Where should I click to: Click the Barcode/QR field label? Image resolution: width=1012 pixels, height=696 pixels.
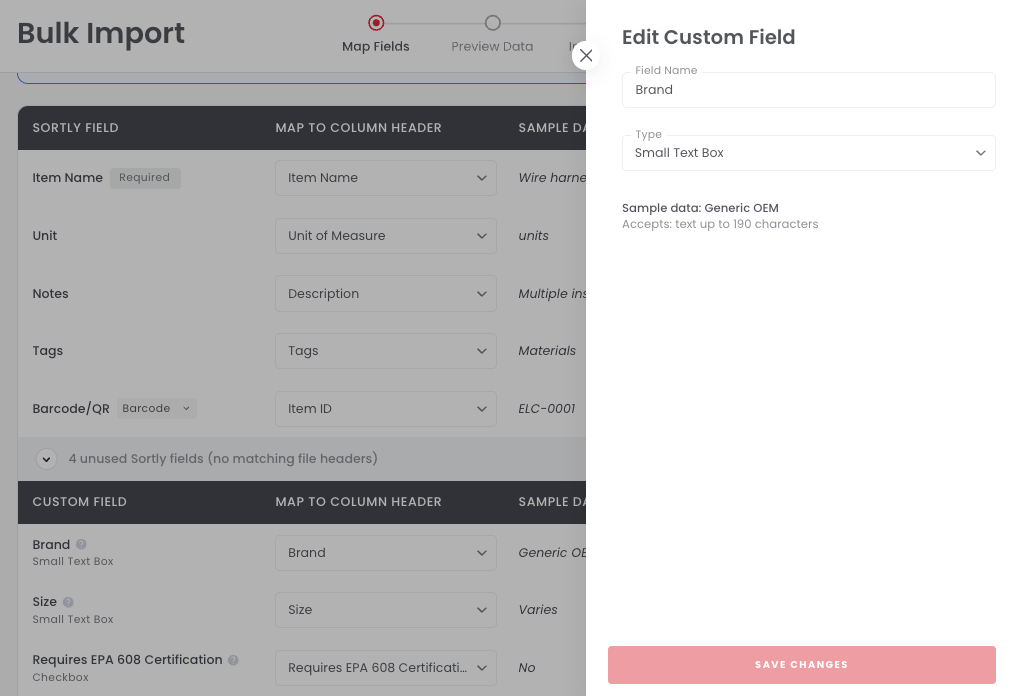71,409
